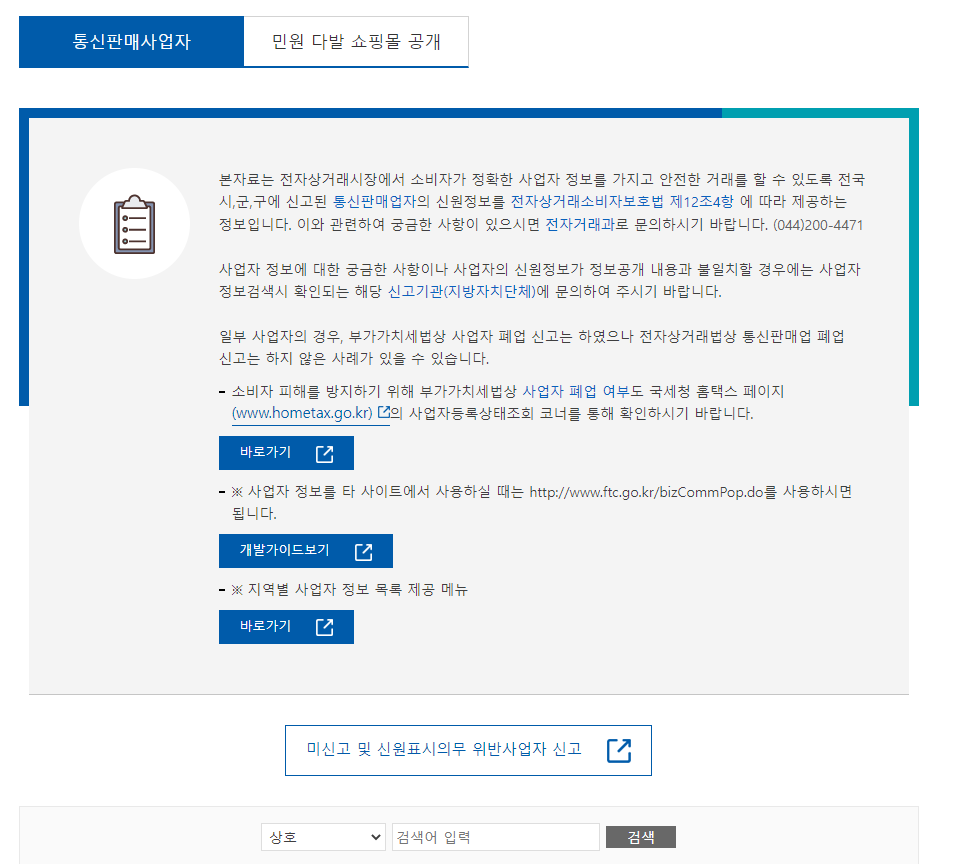Click the 지역별 사업자 정보 목록 제공 메뉴 text
Image resolution: width=966 pixels, height=864 pixels.
[357, 590]
